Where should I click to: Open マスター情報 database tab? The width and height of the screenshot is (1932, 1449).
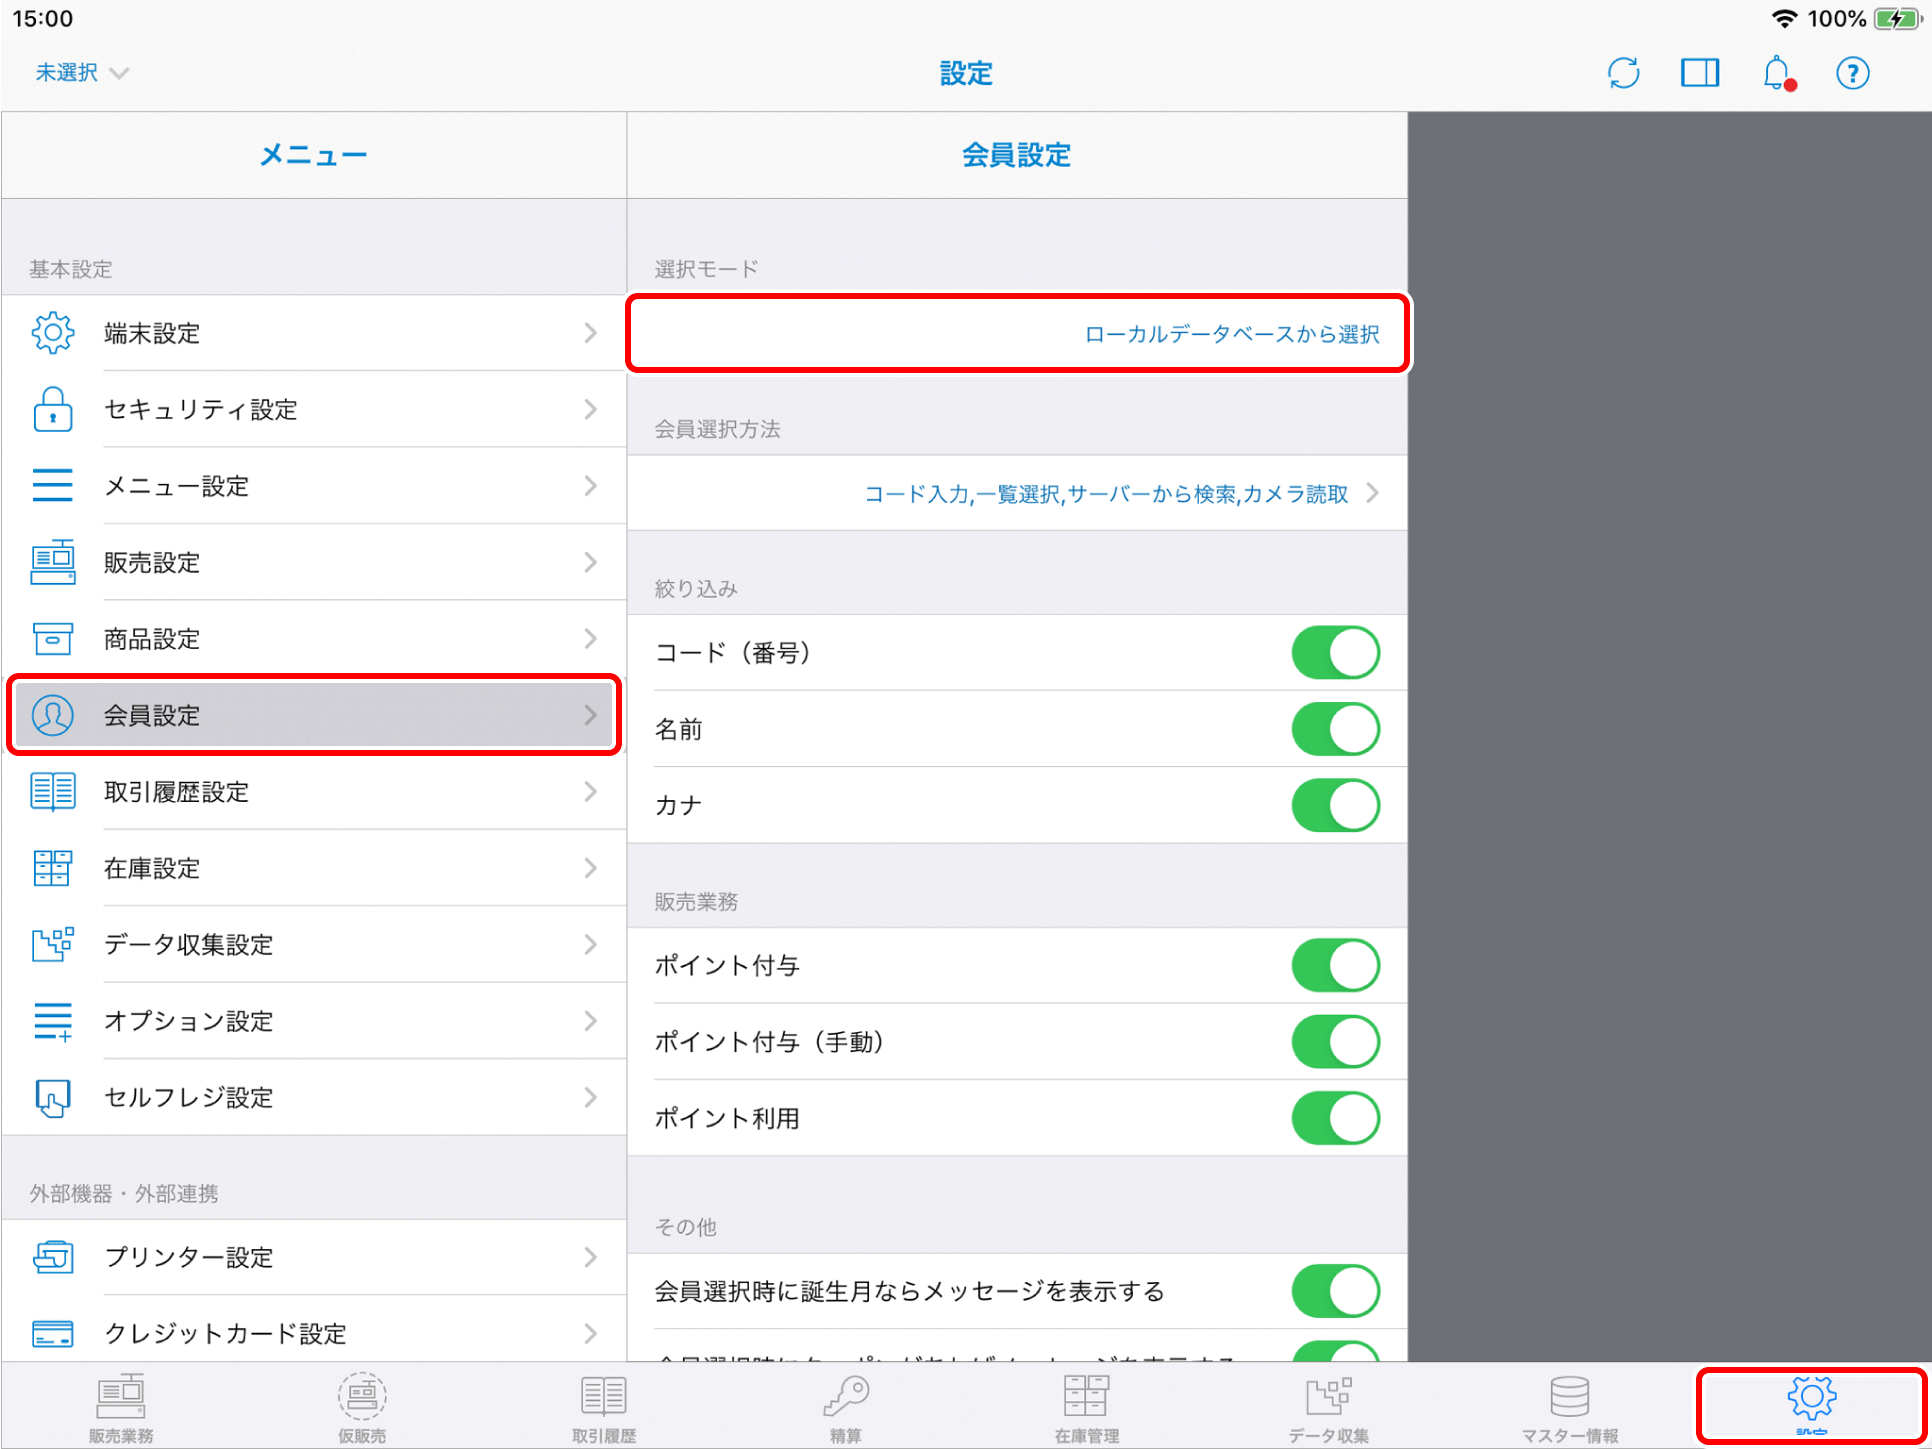pos(1570,1408)
